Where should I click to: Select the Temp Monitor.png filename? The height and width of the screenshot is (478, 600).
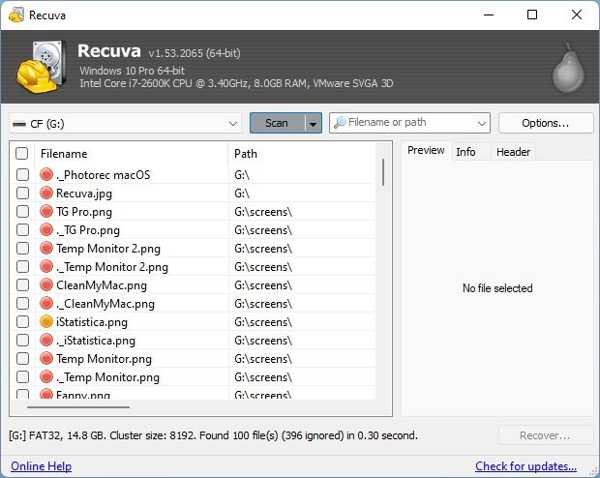coord(104,359)
